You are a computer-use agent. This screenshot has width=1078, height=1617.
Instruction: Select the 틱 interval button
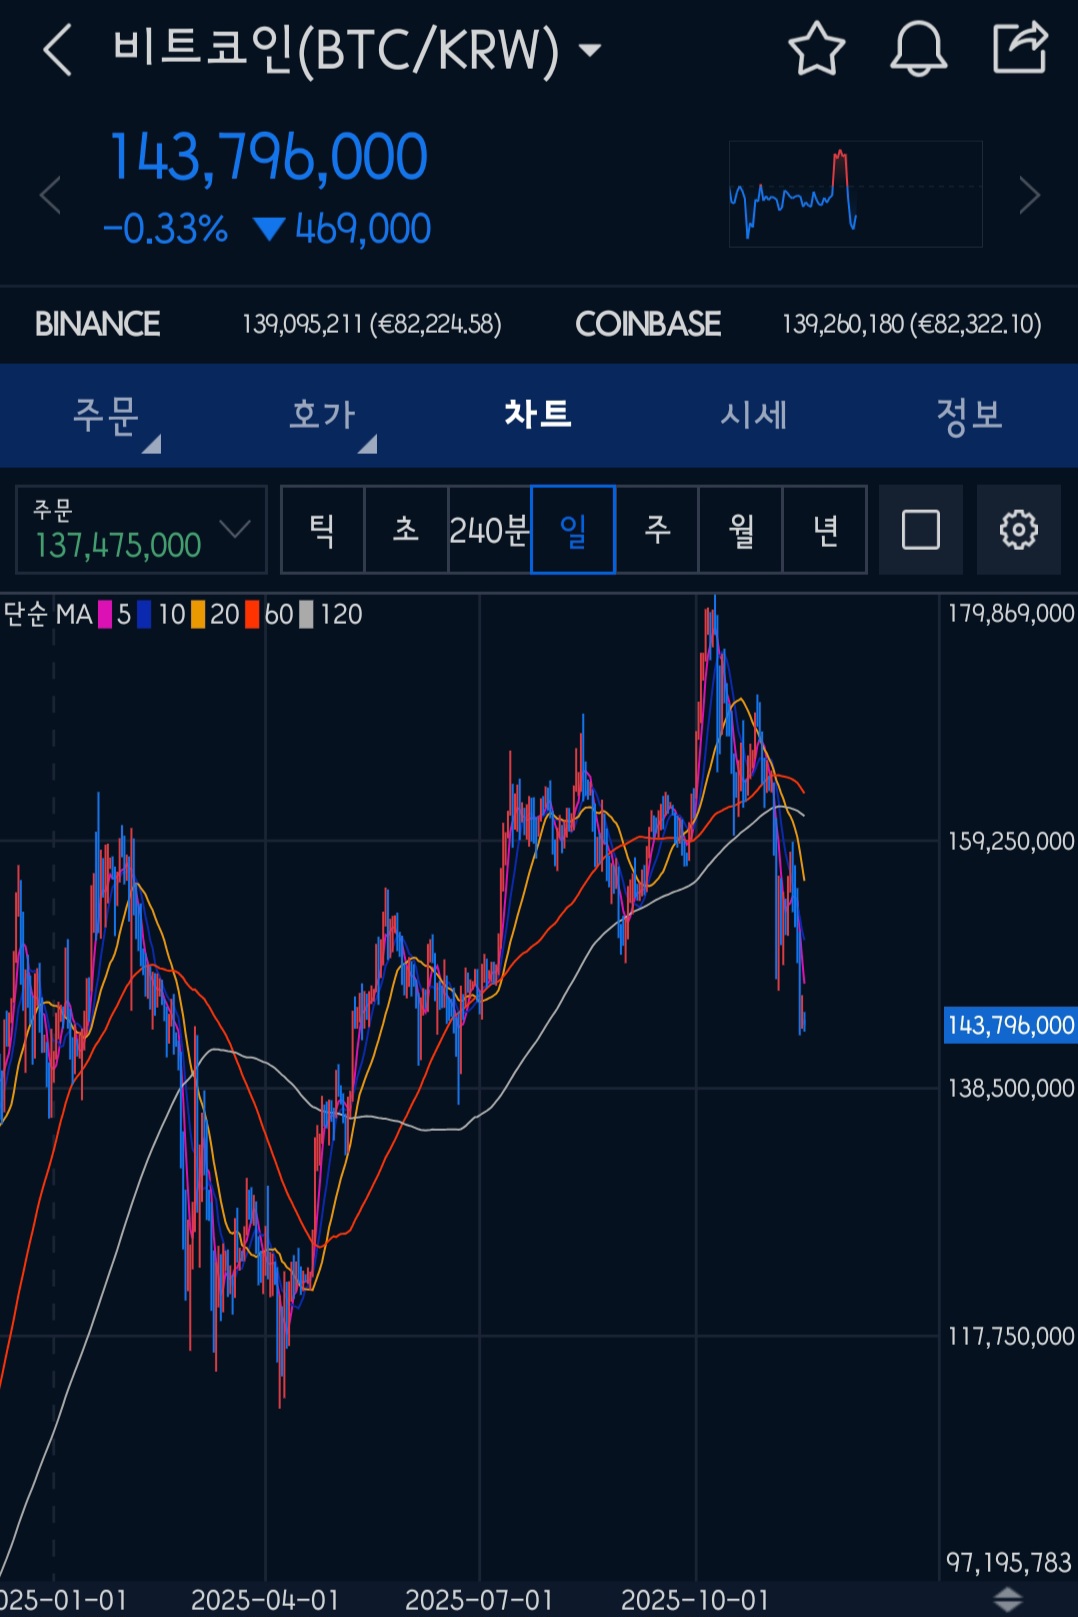322,530
